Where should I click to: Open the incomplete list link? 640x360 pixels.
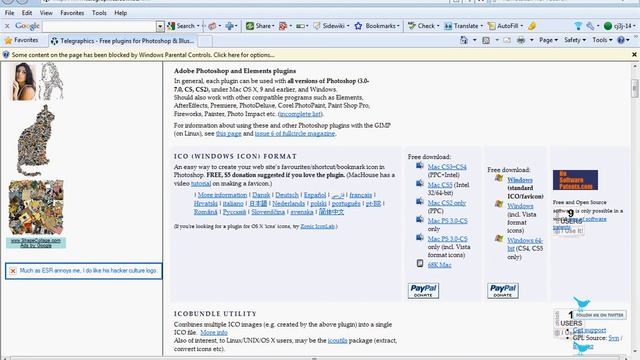(x=301, y=114)
